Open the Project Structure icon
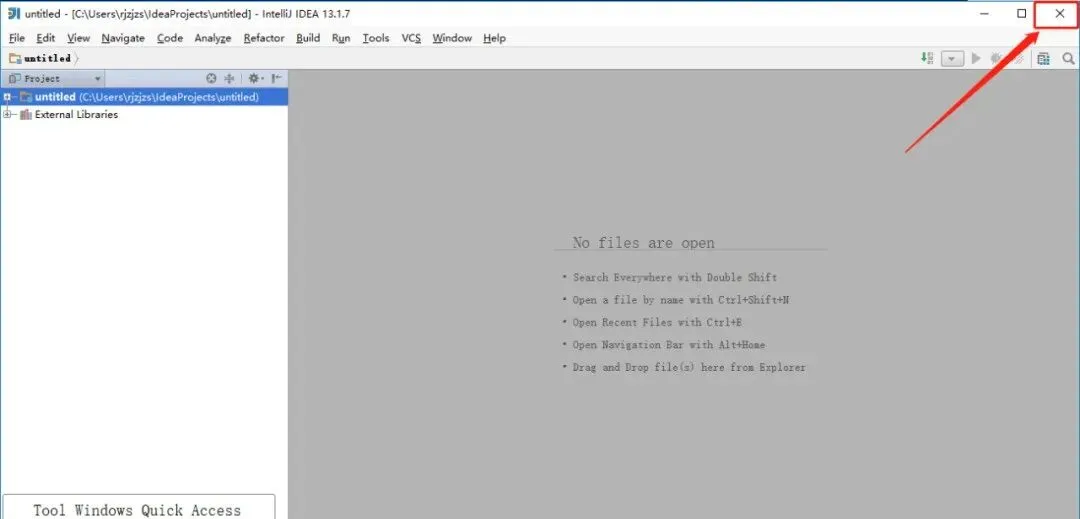 (x=1043, y=59)
